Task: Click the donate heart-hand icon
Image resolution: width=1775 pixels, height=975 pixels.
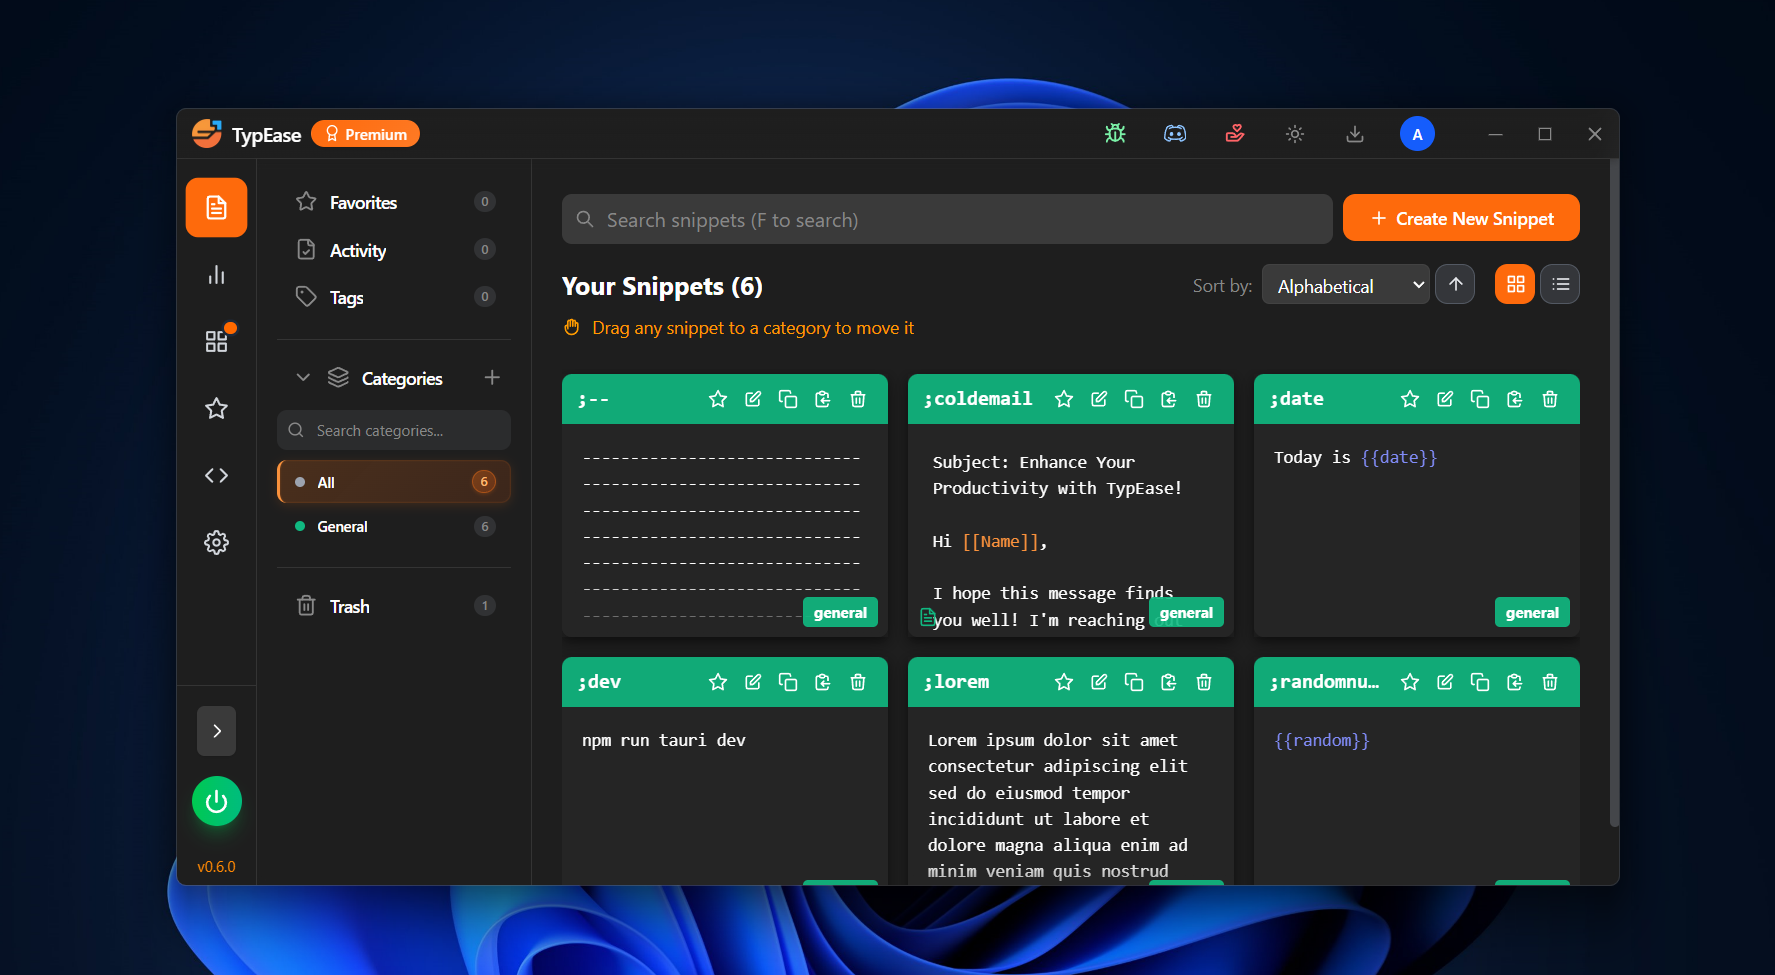Action: coord(1235,134)
